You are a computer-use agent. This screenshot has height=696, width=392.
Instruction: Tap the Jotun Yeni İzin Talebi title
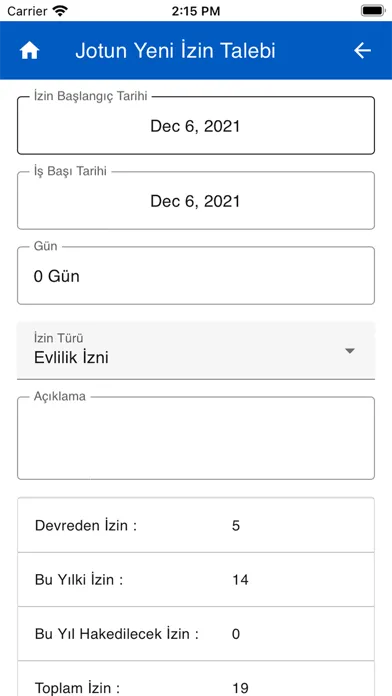pos(175,51)
